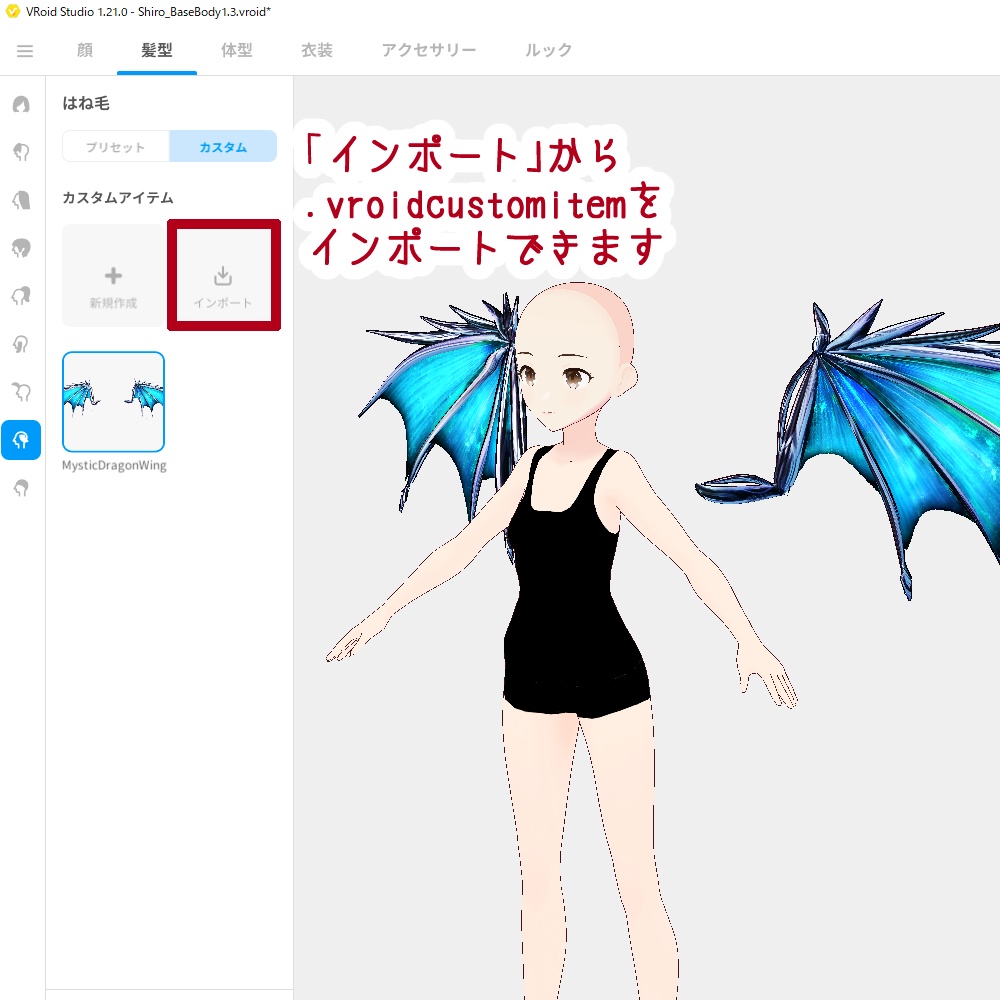Open the アクセサリー accessory tab
The height and width of the screenshot is (1000, 1000).
[428, 50]
